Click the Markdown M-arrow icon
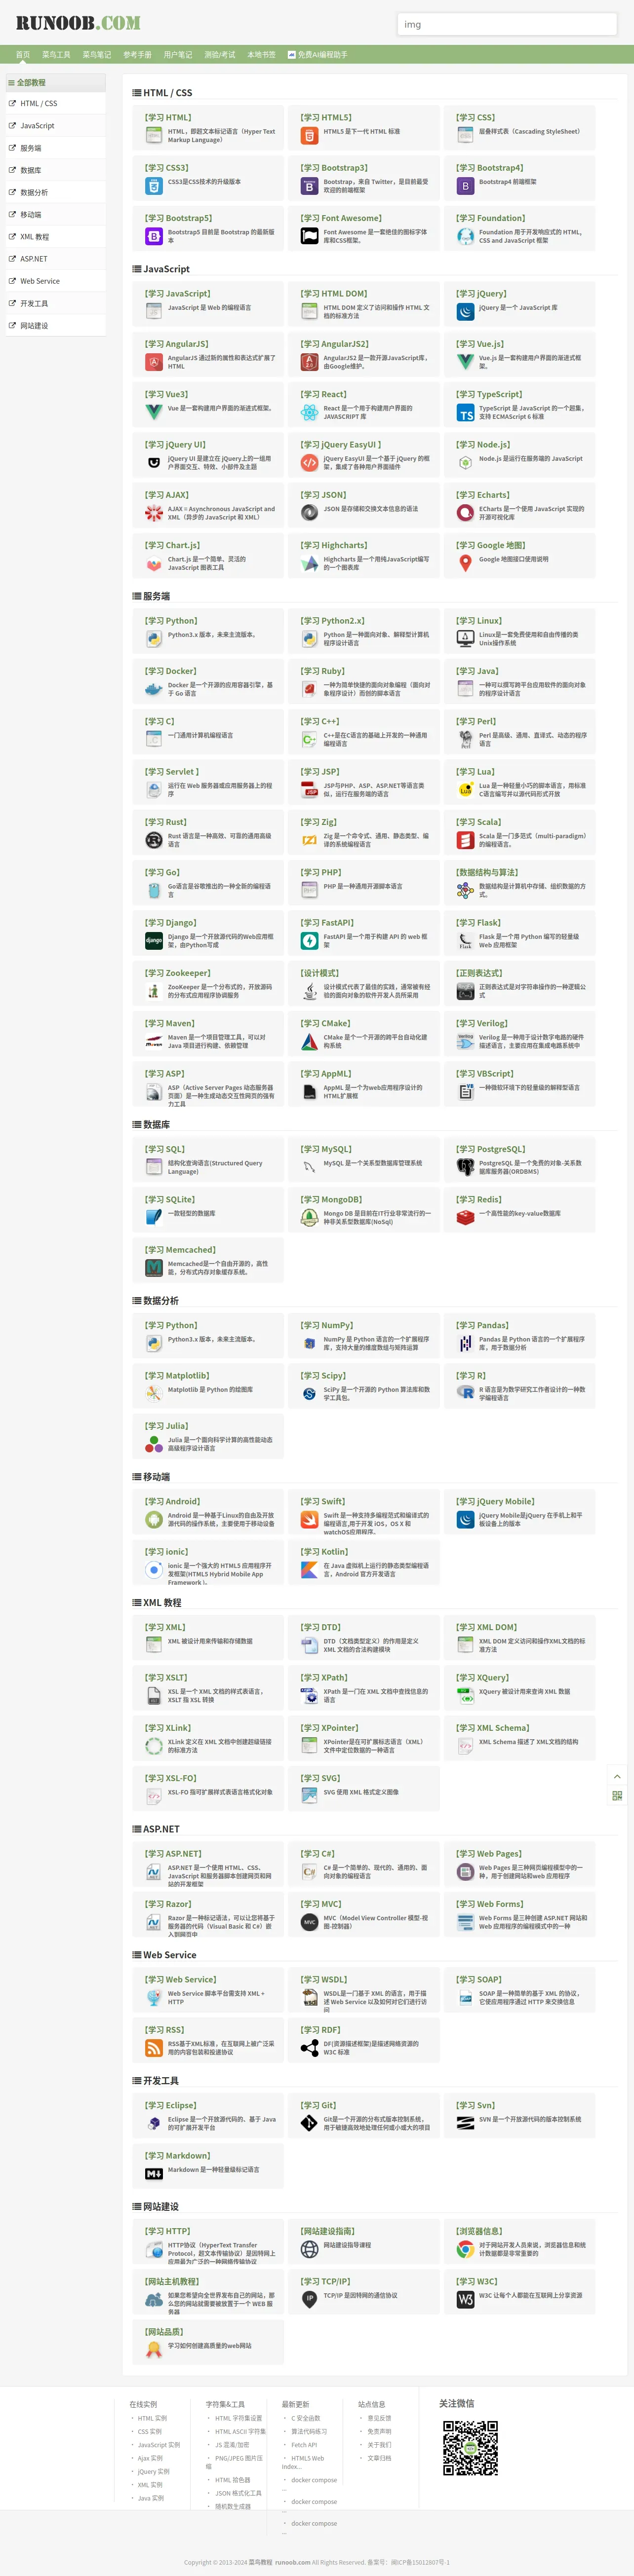 click(x=153, y=2174)
